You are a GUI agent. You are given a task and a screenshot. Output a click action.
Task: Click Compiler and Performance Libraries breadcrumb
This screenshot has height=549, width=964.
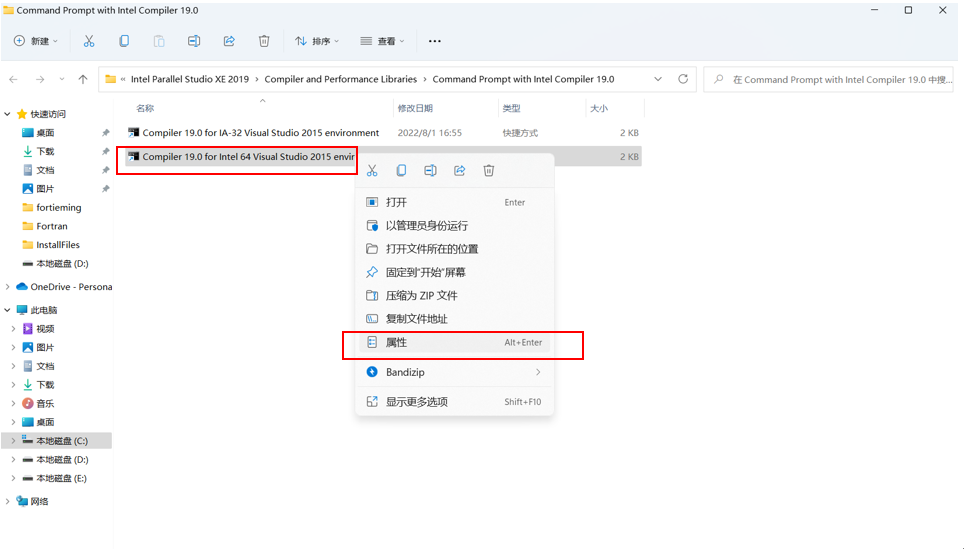pyautogui.click(x=341, y=79)
